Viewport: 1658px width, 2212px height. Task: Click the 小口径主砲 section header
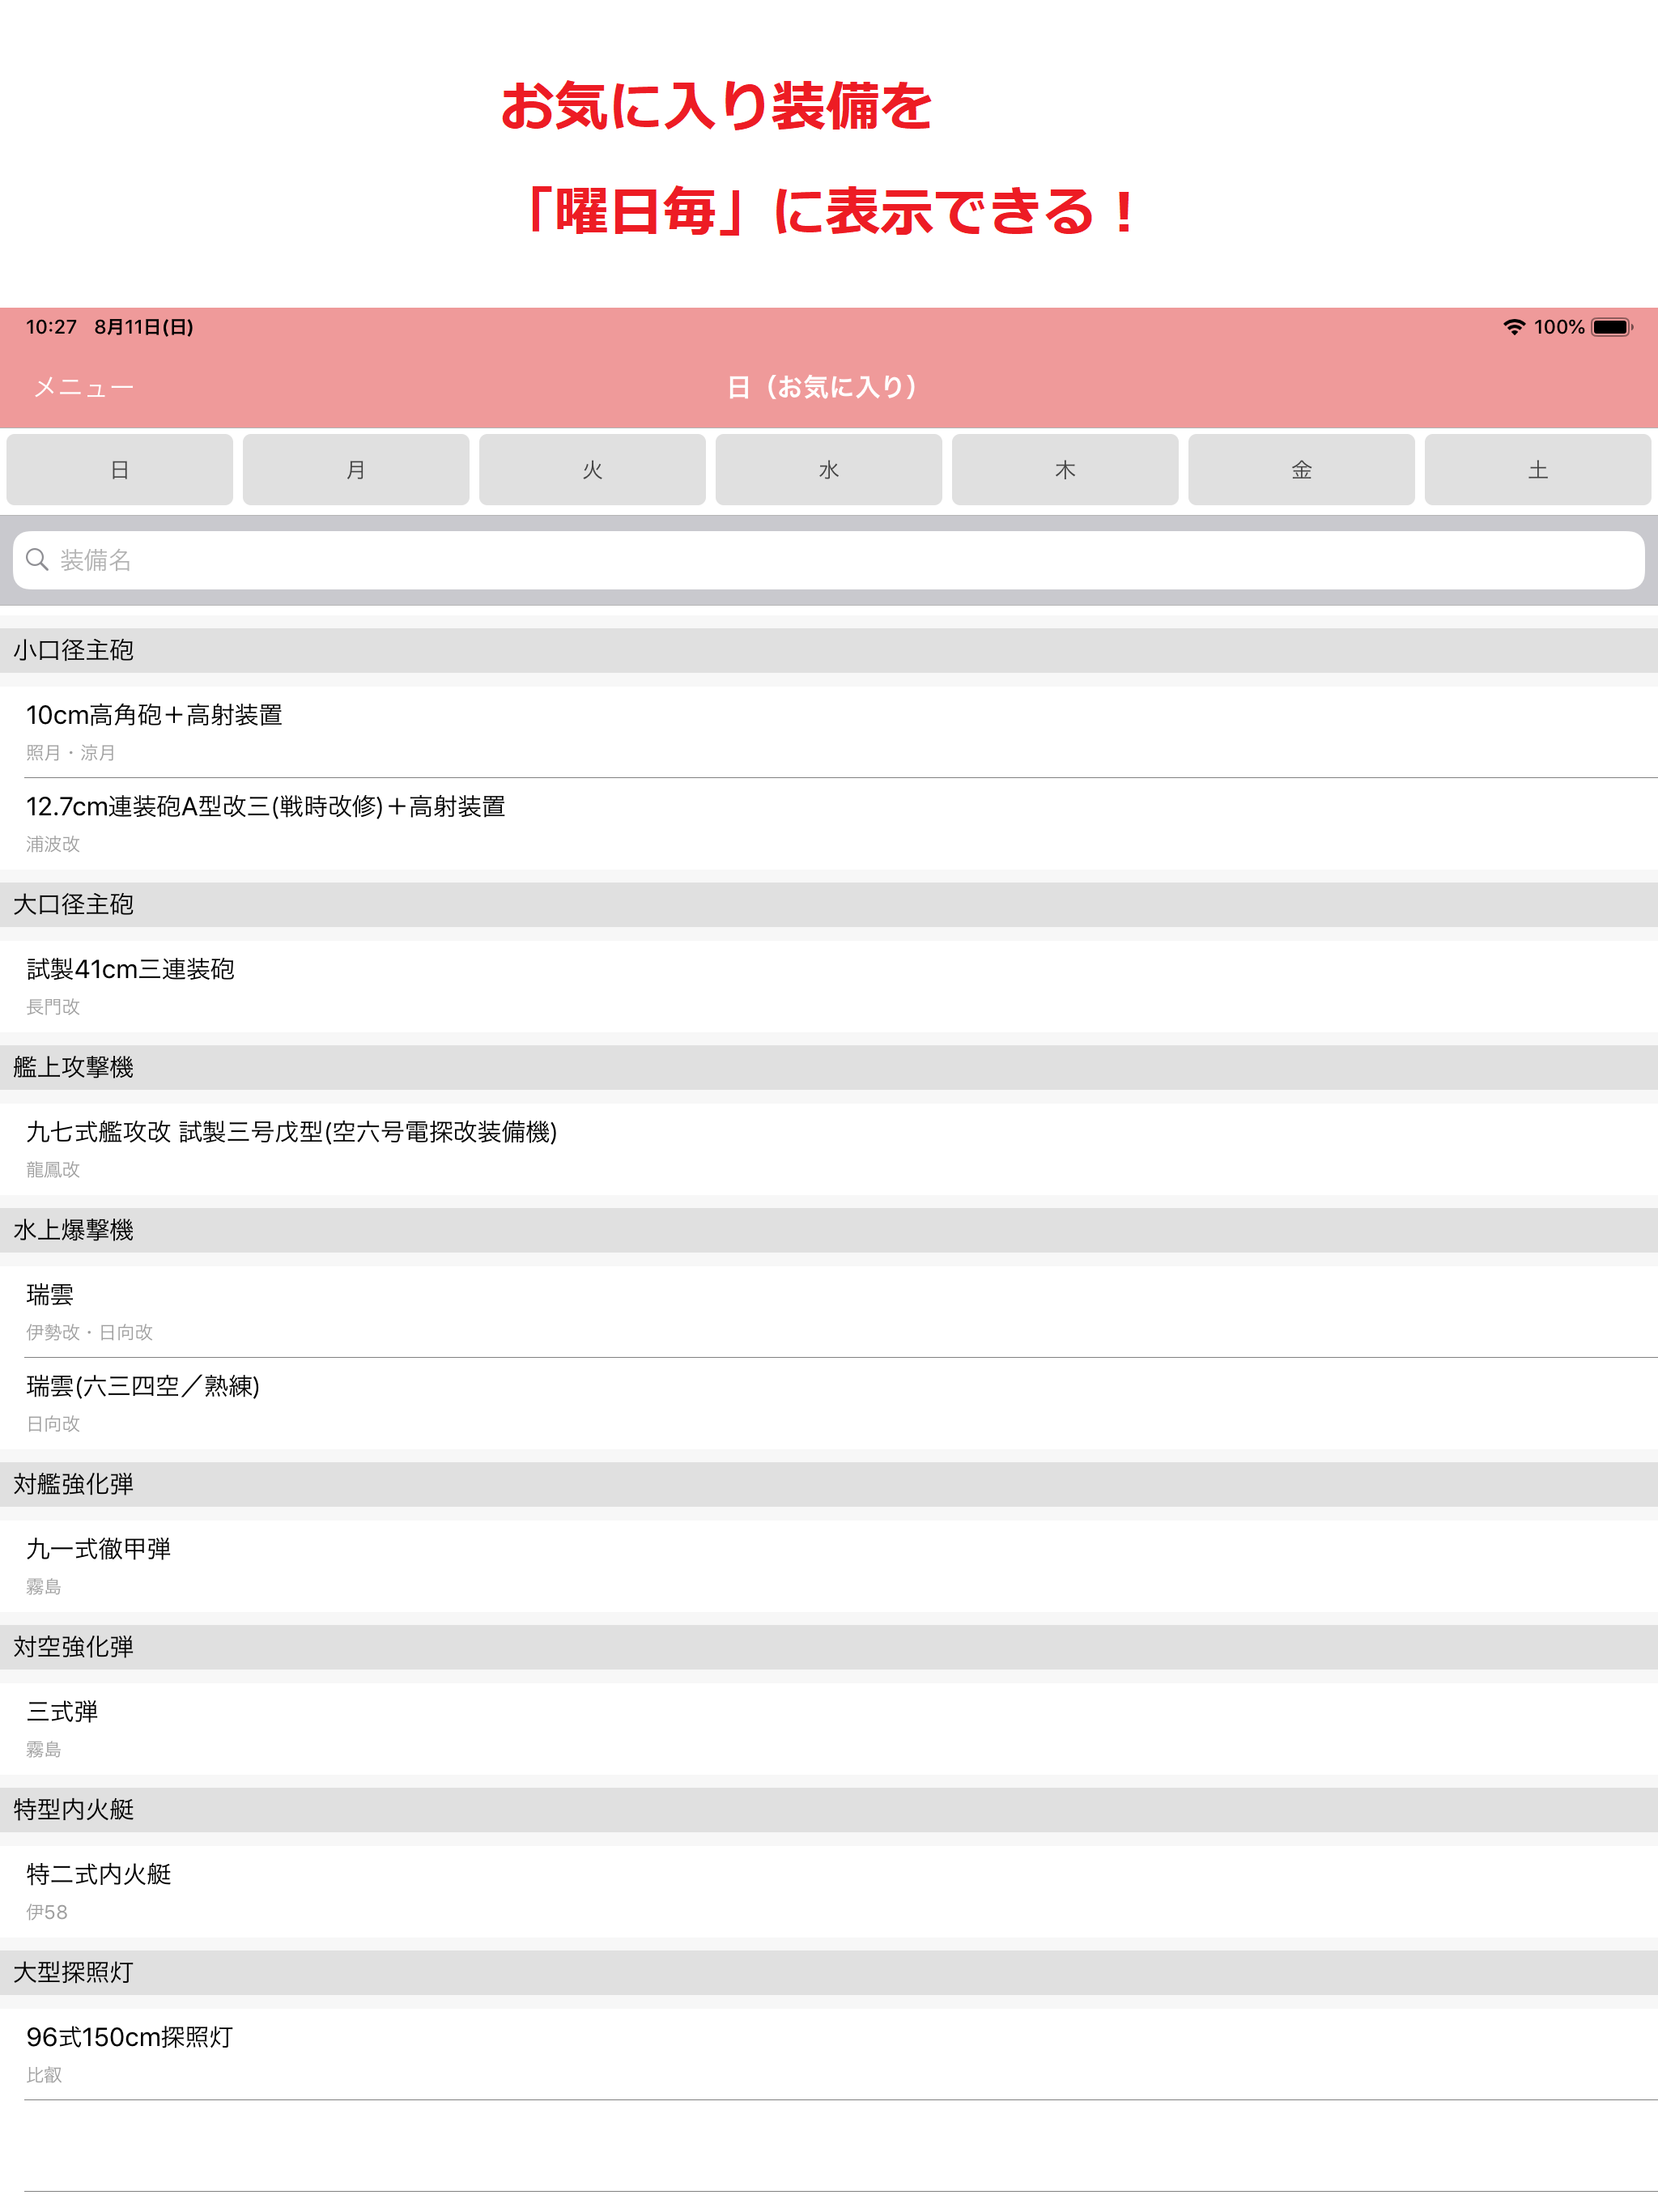[x=829, y=650]
